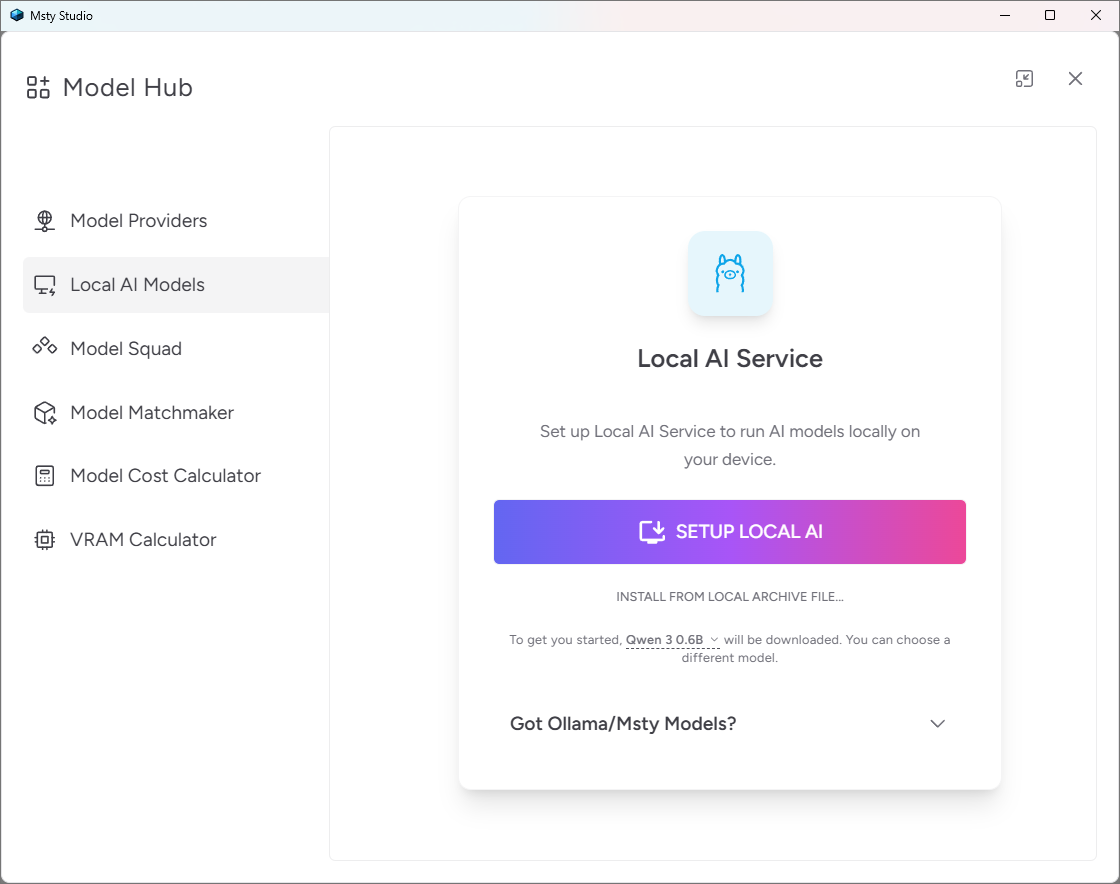Click the expand window icon near top right

pyautogui.click(x=1024, y=78)
